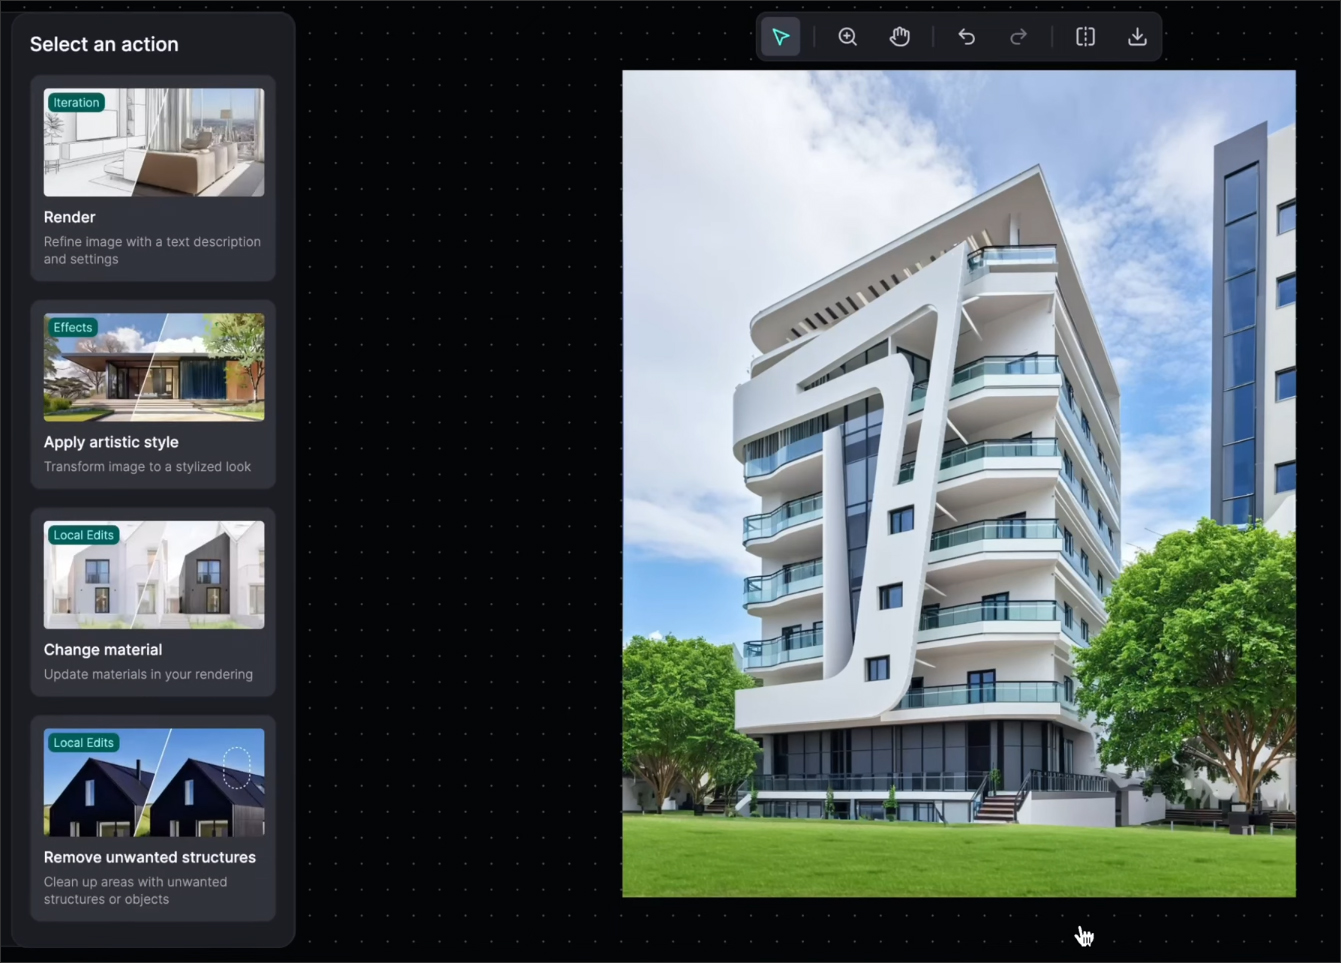Redo the reverted change
The height and width of the screenshot is (963, 1341).
pos(1018,37)
